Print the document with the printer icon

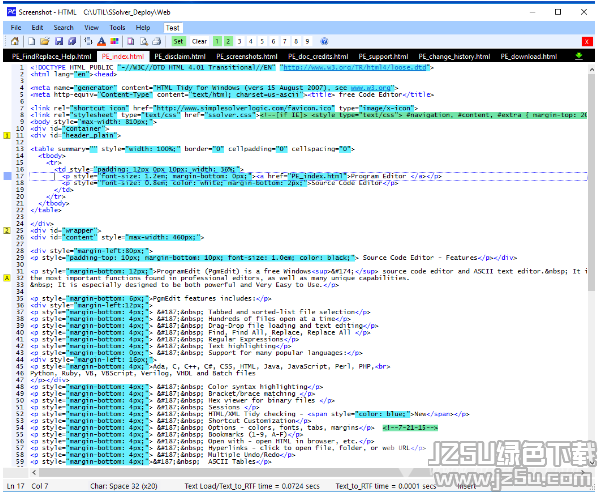point(156,41)
